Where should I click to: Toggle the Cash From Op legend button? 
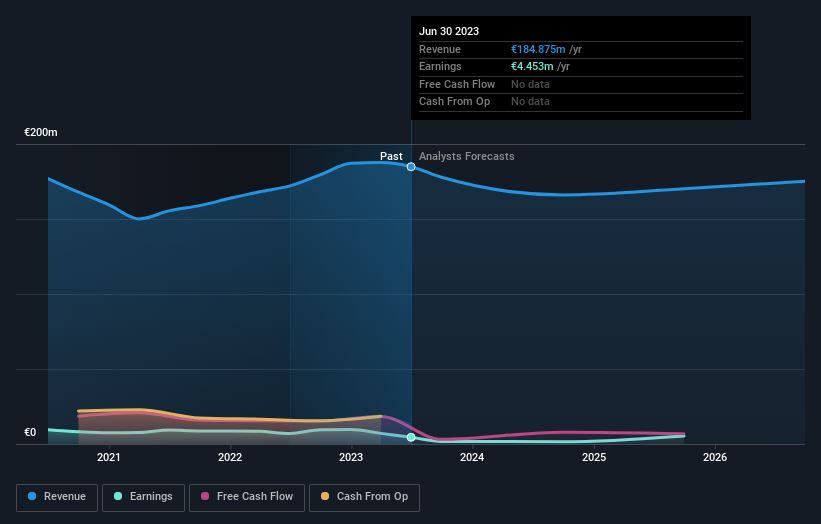click(x=364, y=497)
